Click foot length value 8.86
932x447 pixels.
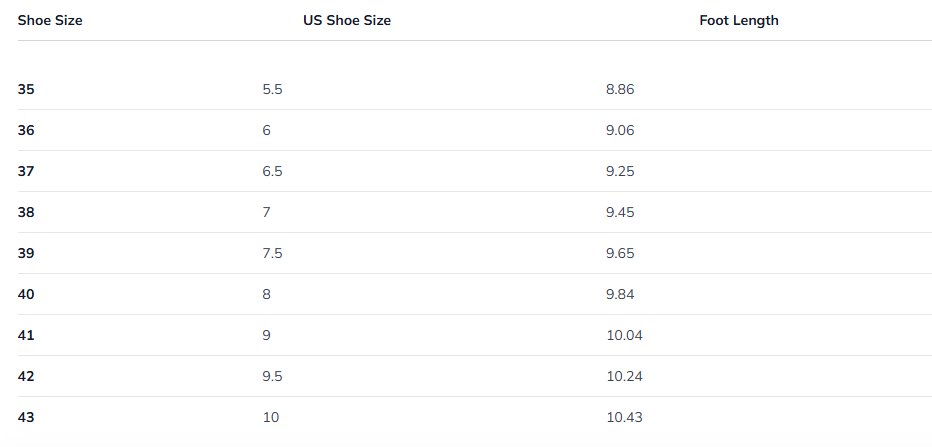(x=620, y=89)
